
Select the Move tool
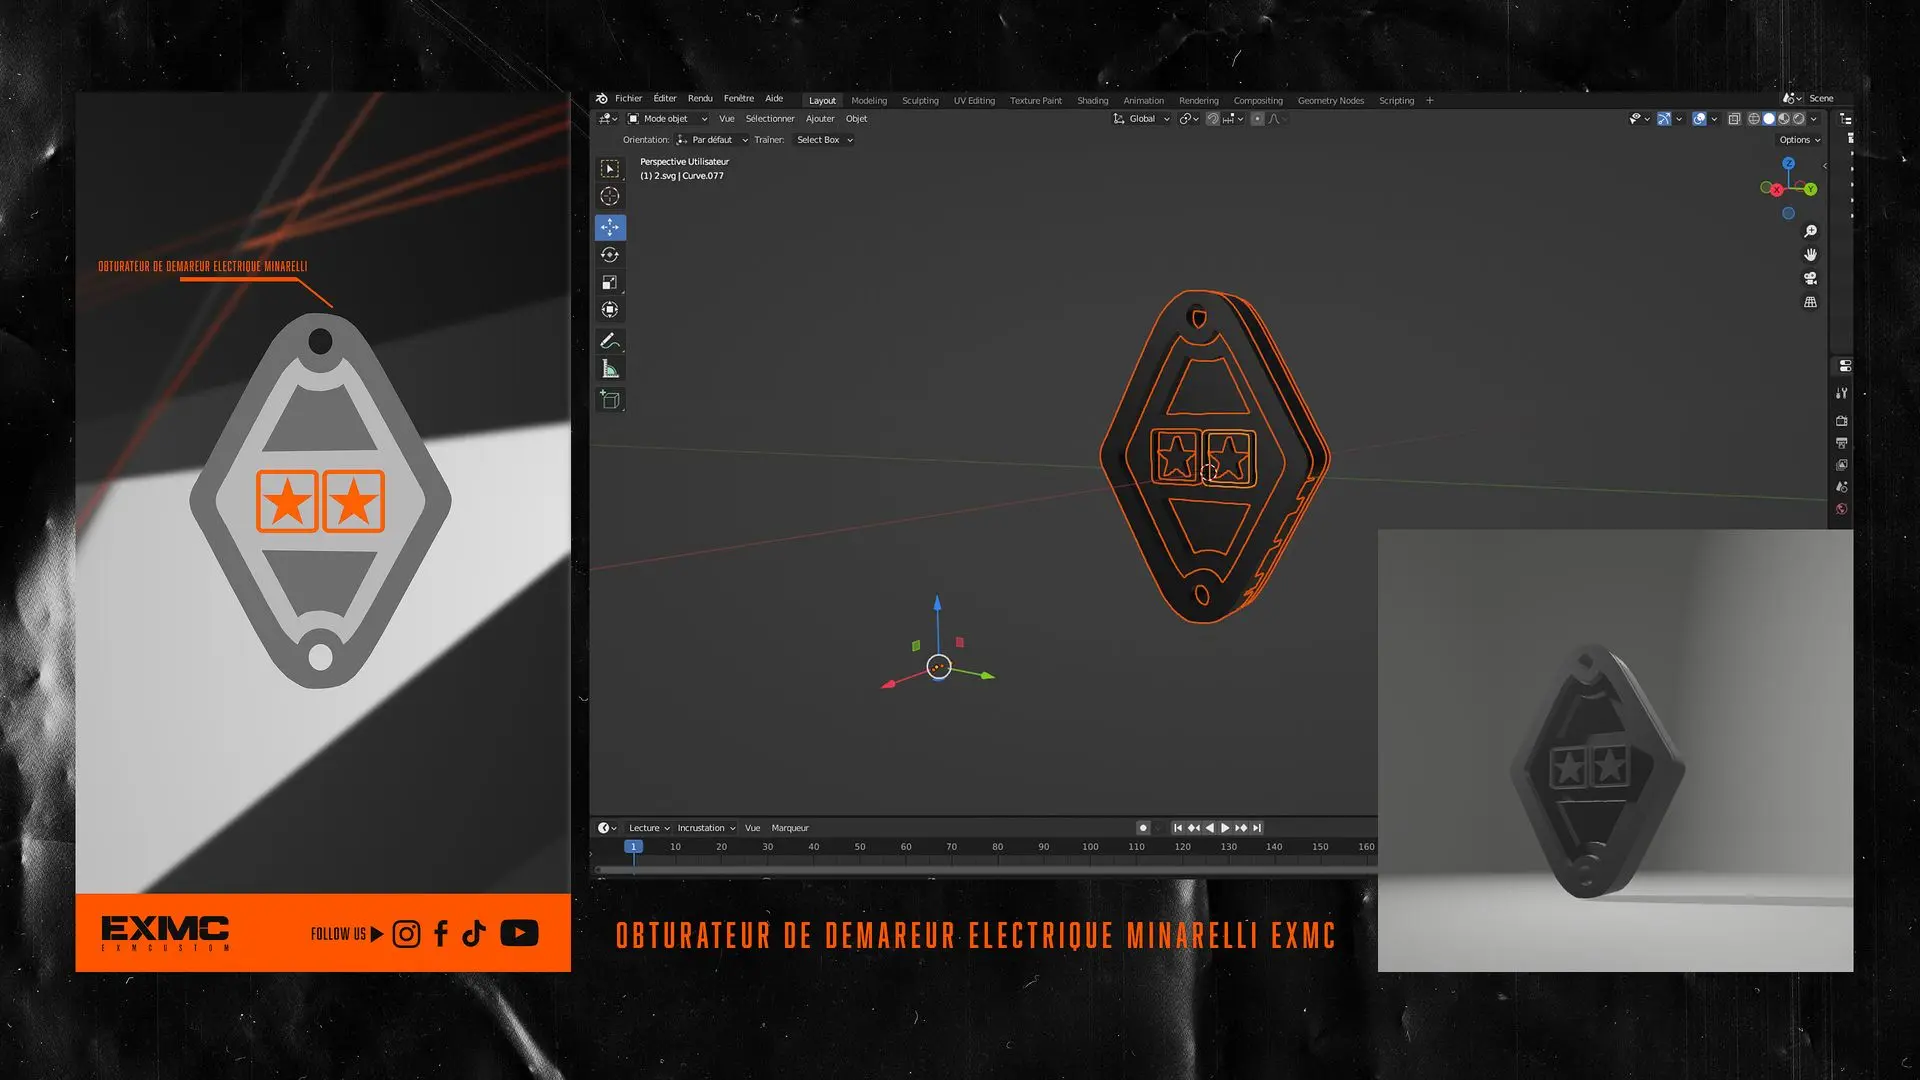[x=610, y=228]
